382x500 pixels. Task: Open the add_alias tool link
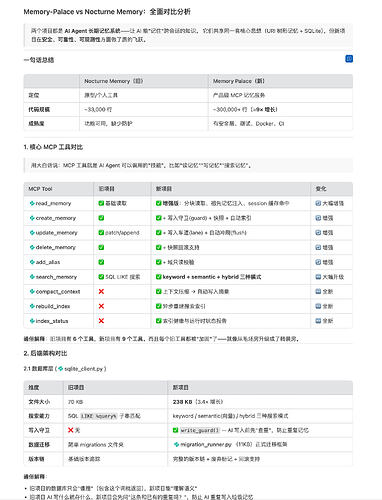45,262
